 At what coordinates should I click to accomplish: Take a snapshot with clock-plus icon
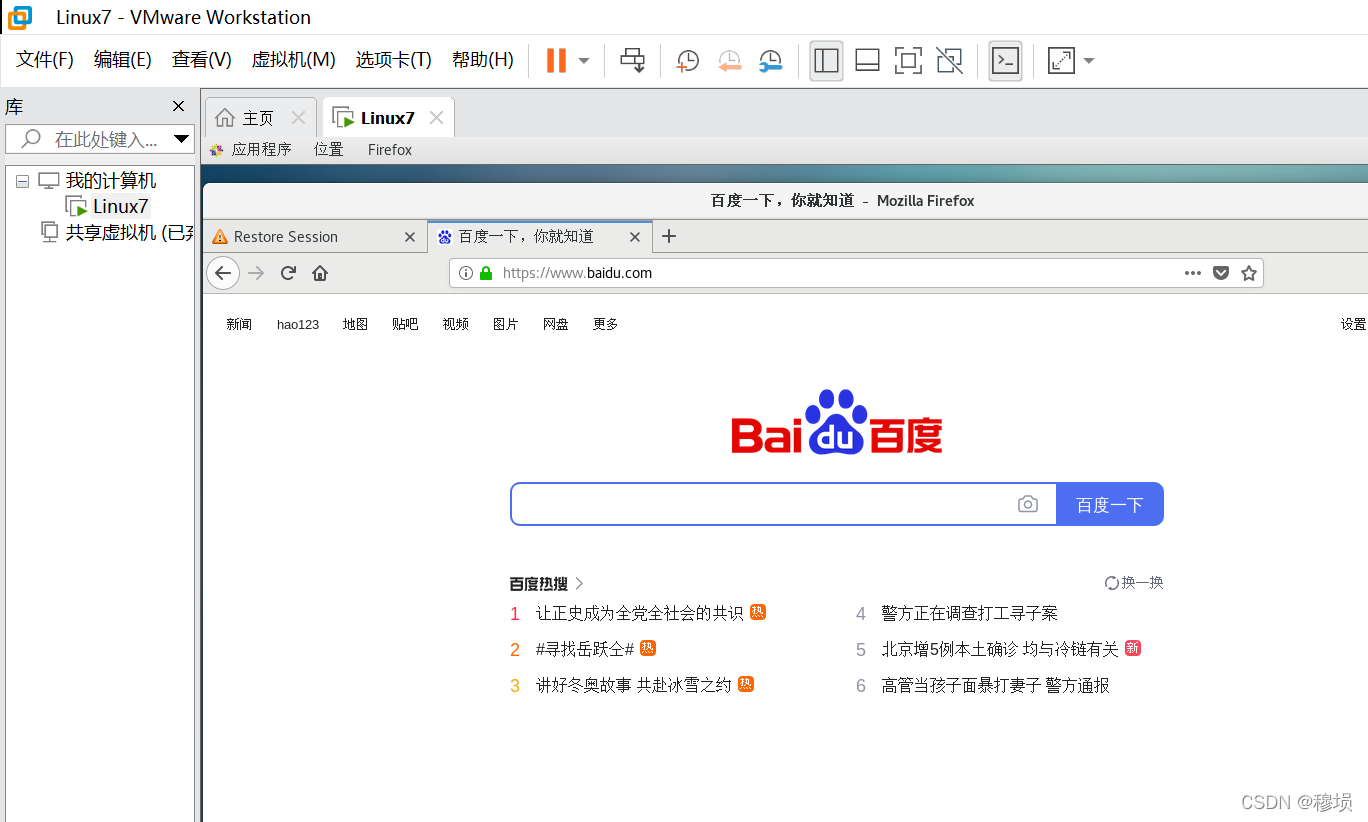(x=687, y=61)
